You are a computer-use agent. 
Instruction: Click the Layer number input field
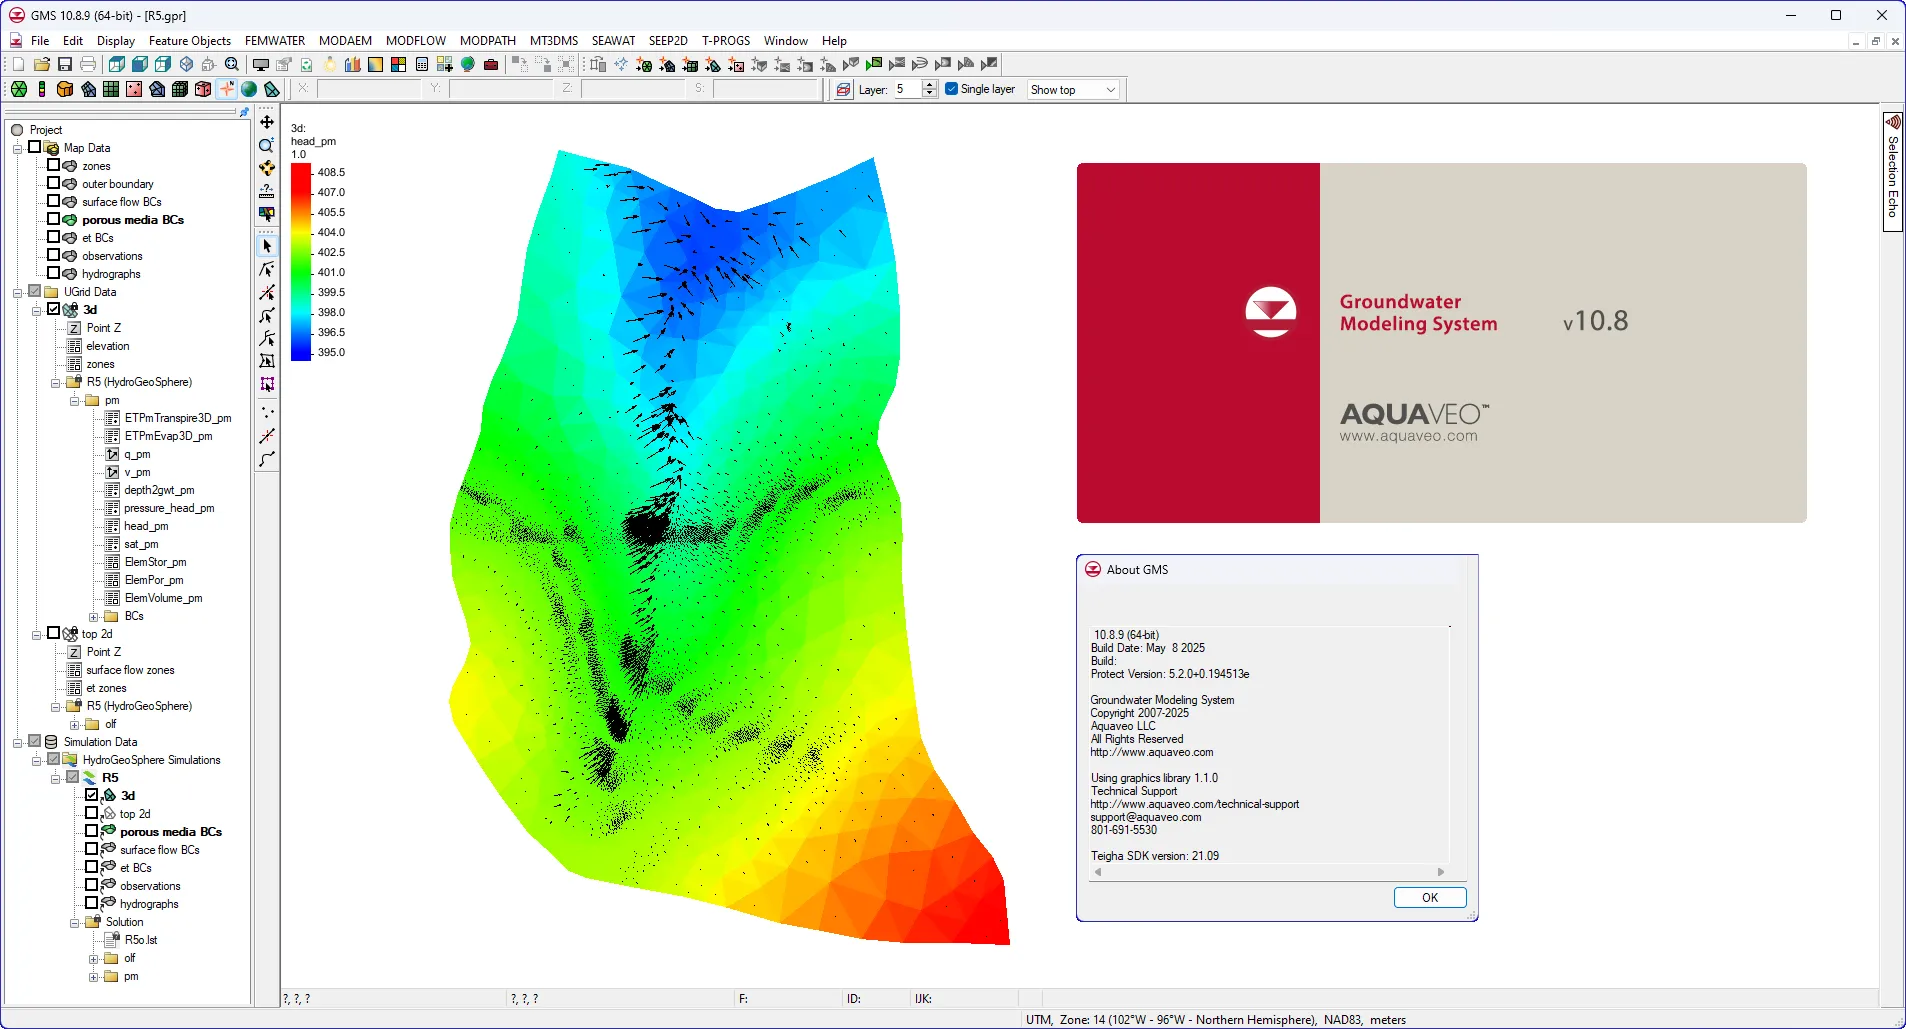(907, 89)
